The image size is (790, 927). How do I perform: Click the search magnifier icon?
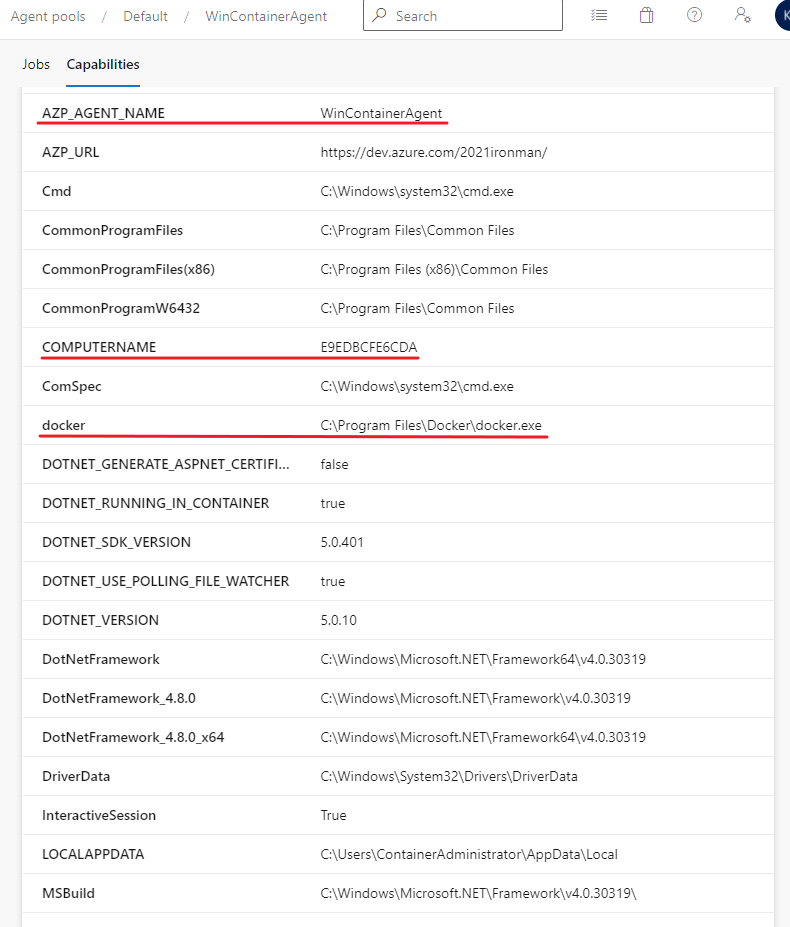(379, 15)
